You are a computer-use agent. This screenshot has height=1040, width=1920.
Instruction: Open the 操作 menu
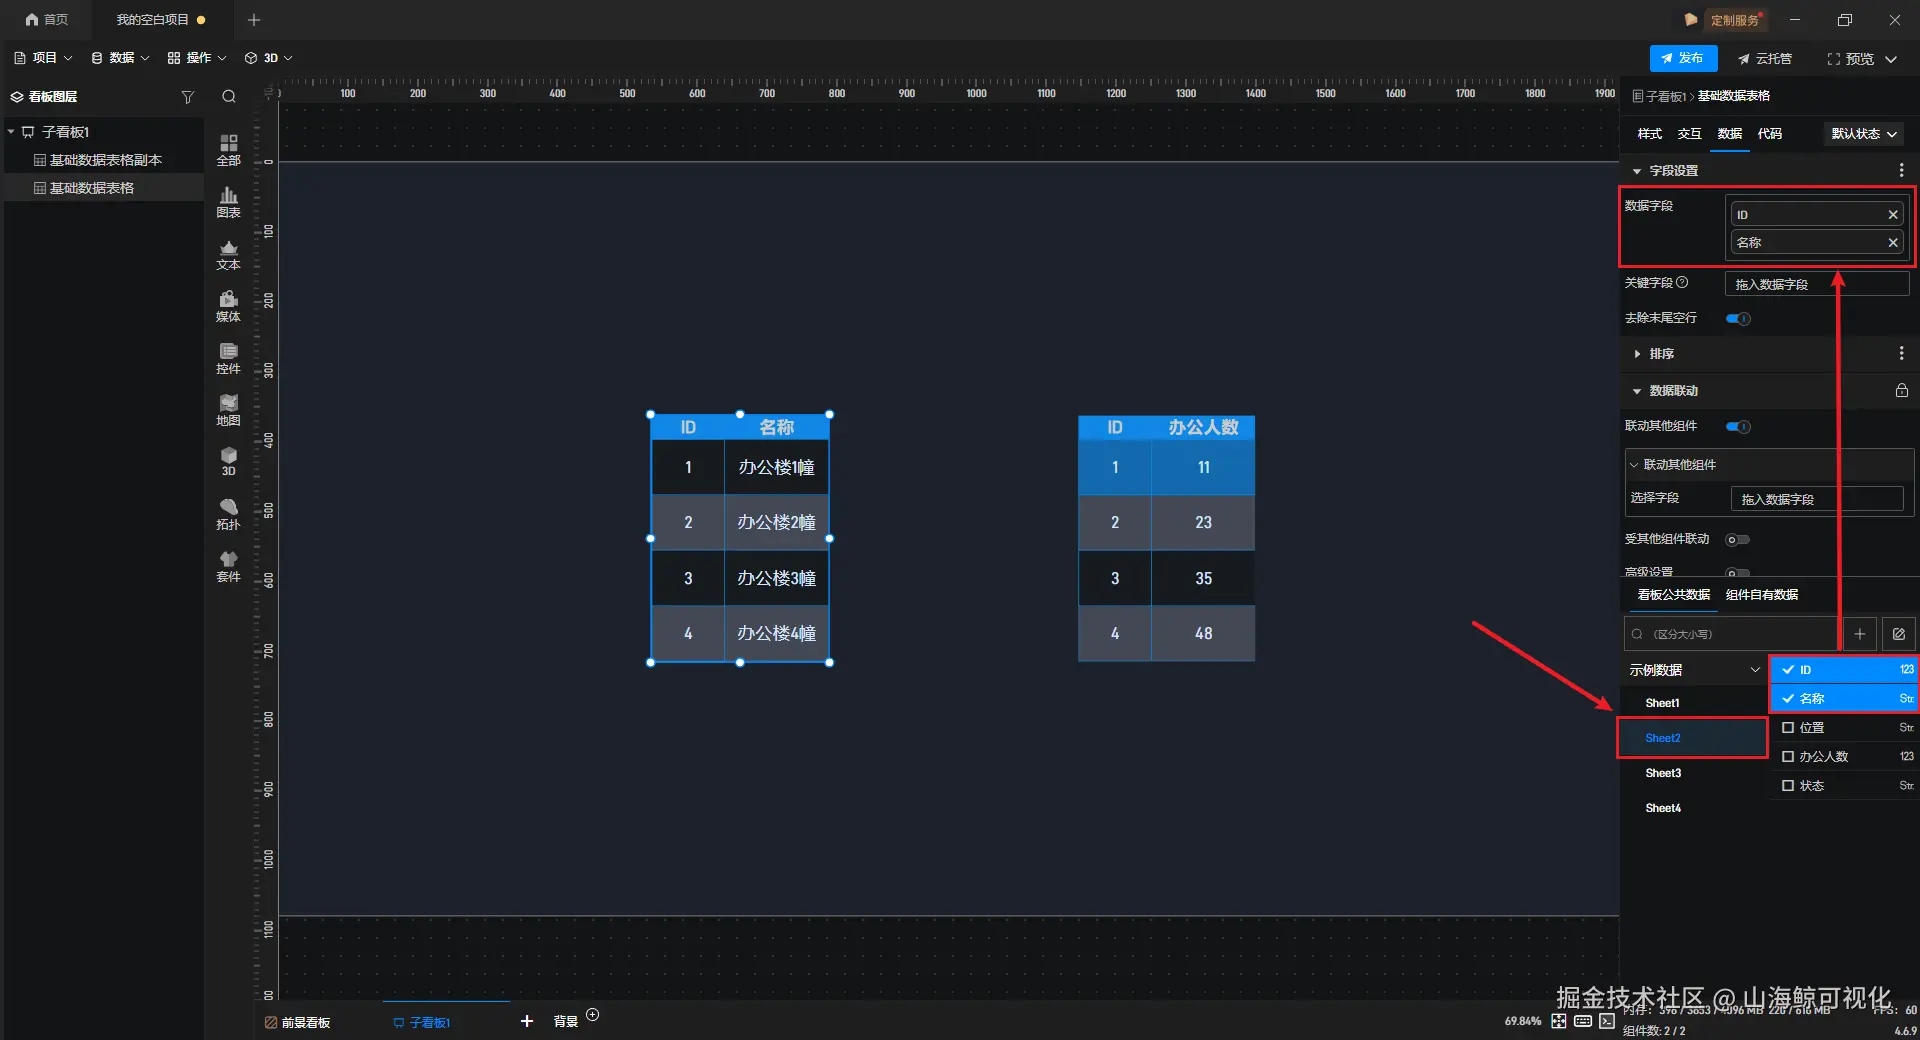click(197, 58)
